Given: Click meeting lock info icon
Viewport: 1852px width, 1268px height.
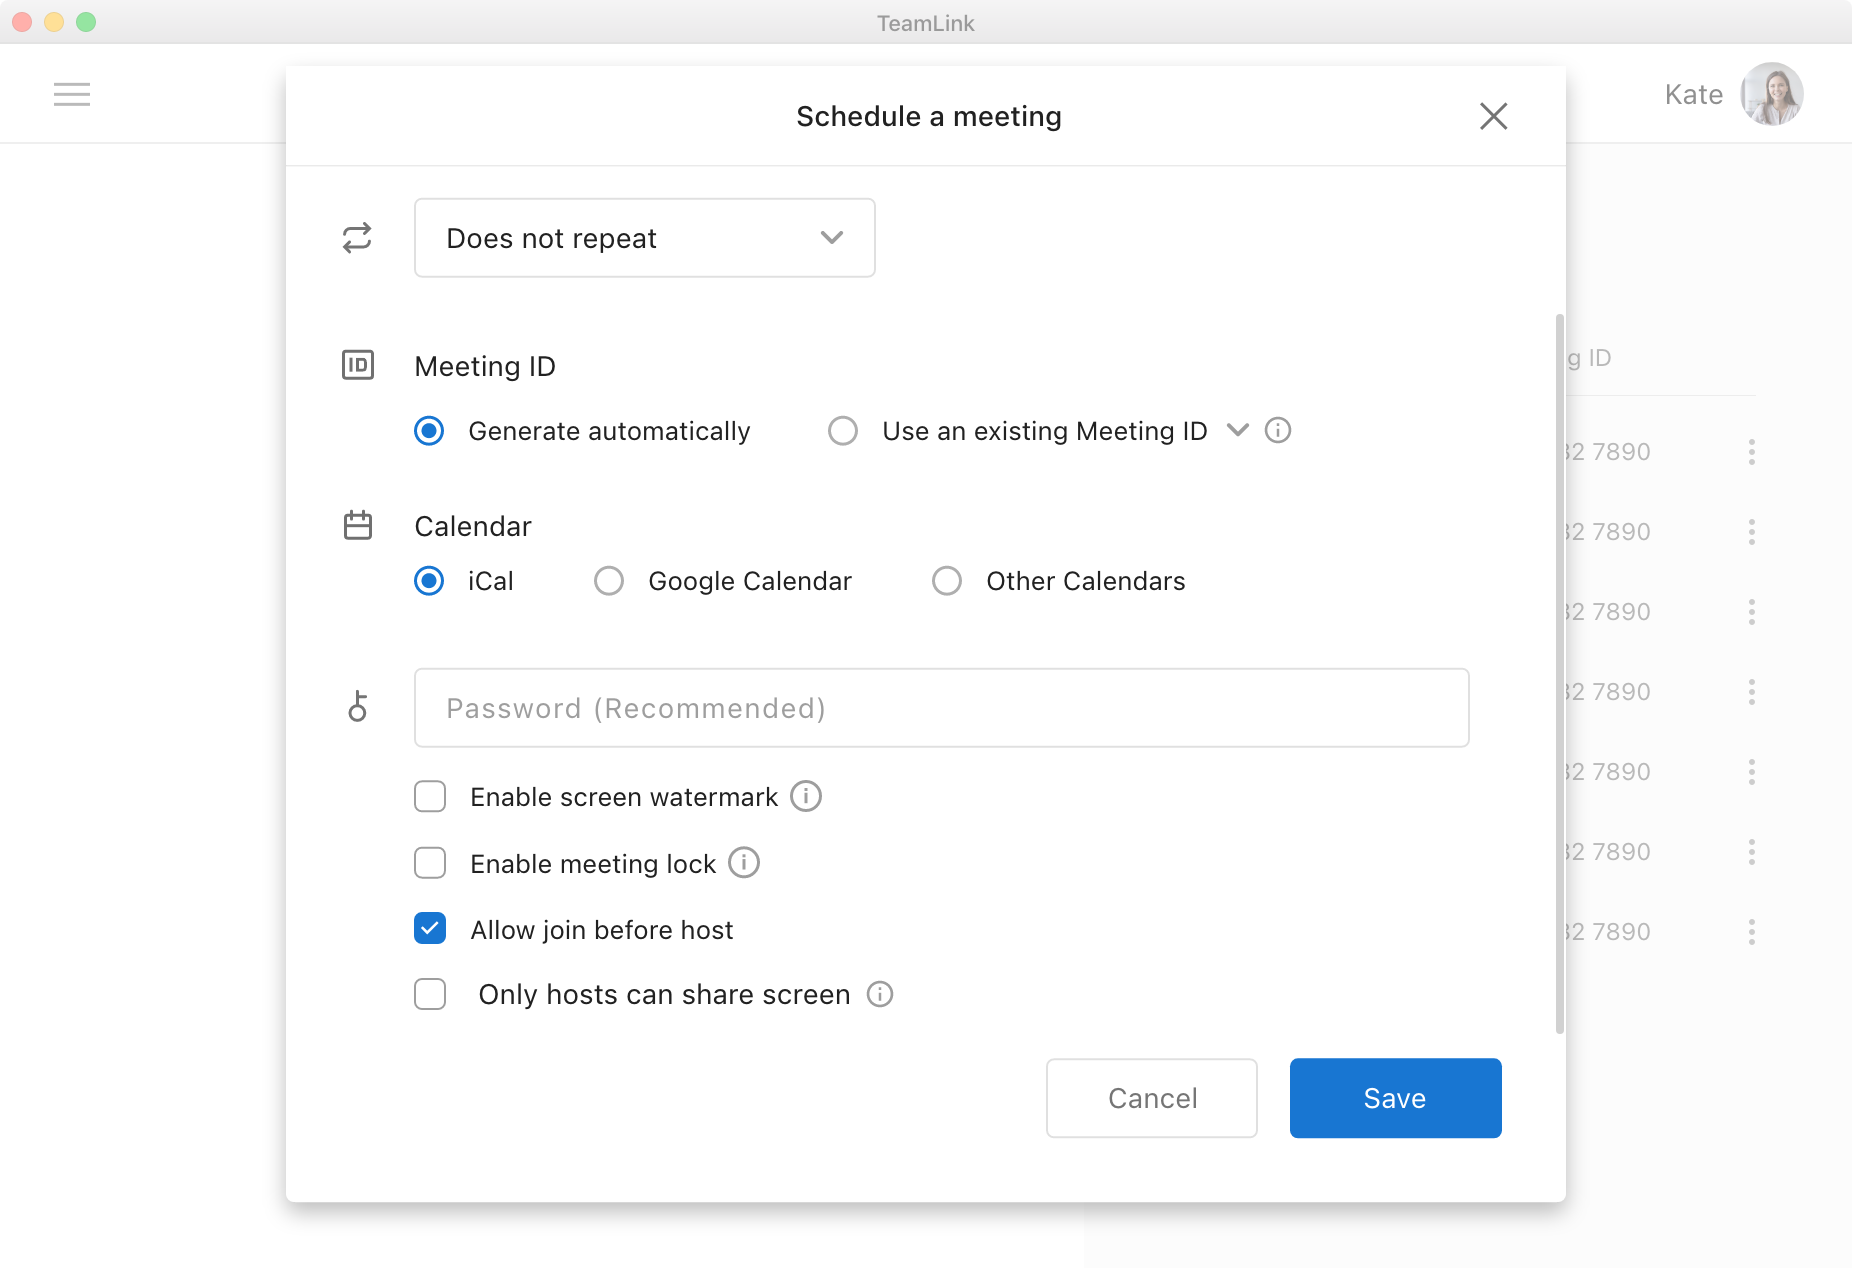Looking at the screenshot, I should click(743, 862).
